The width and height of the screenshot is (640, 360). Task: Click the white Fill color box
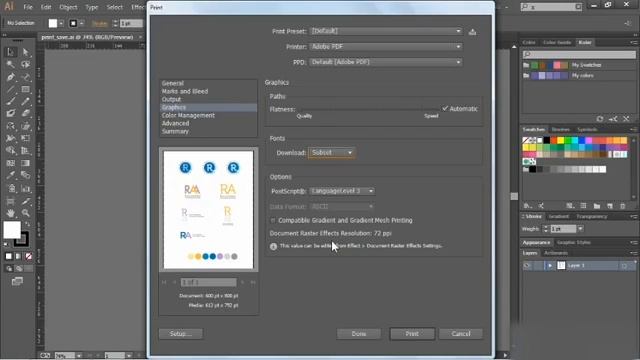coord(12,230)
